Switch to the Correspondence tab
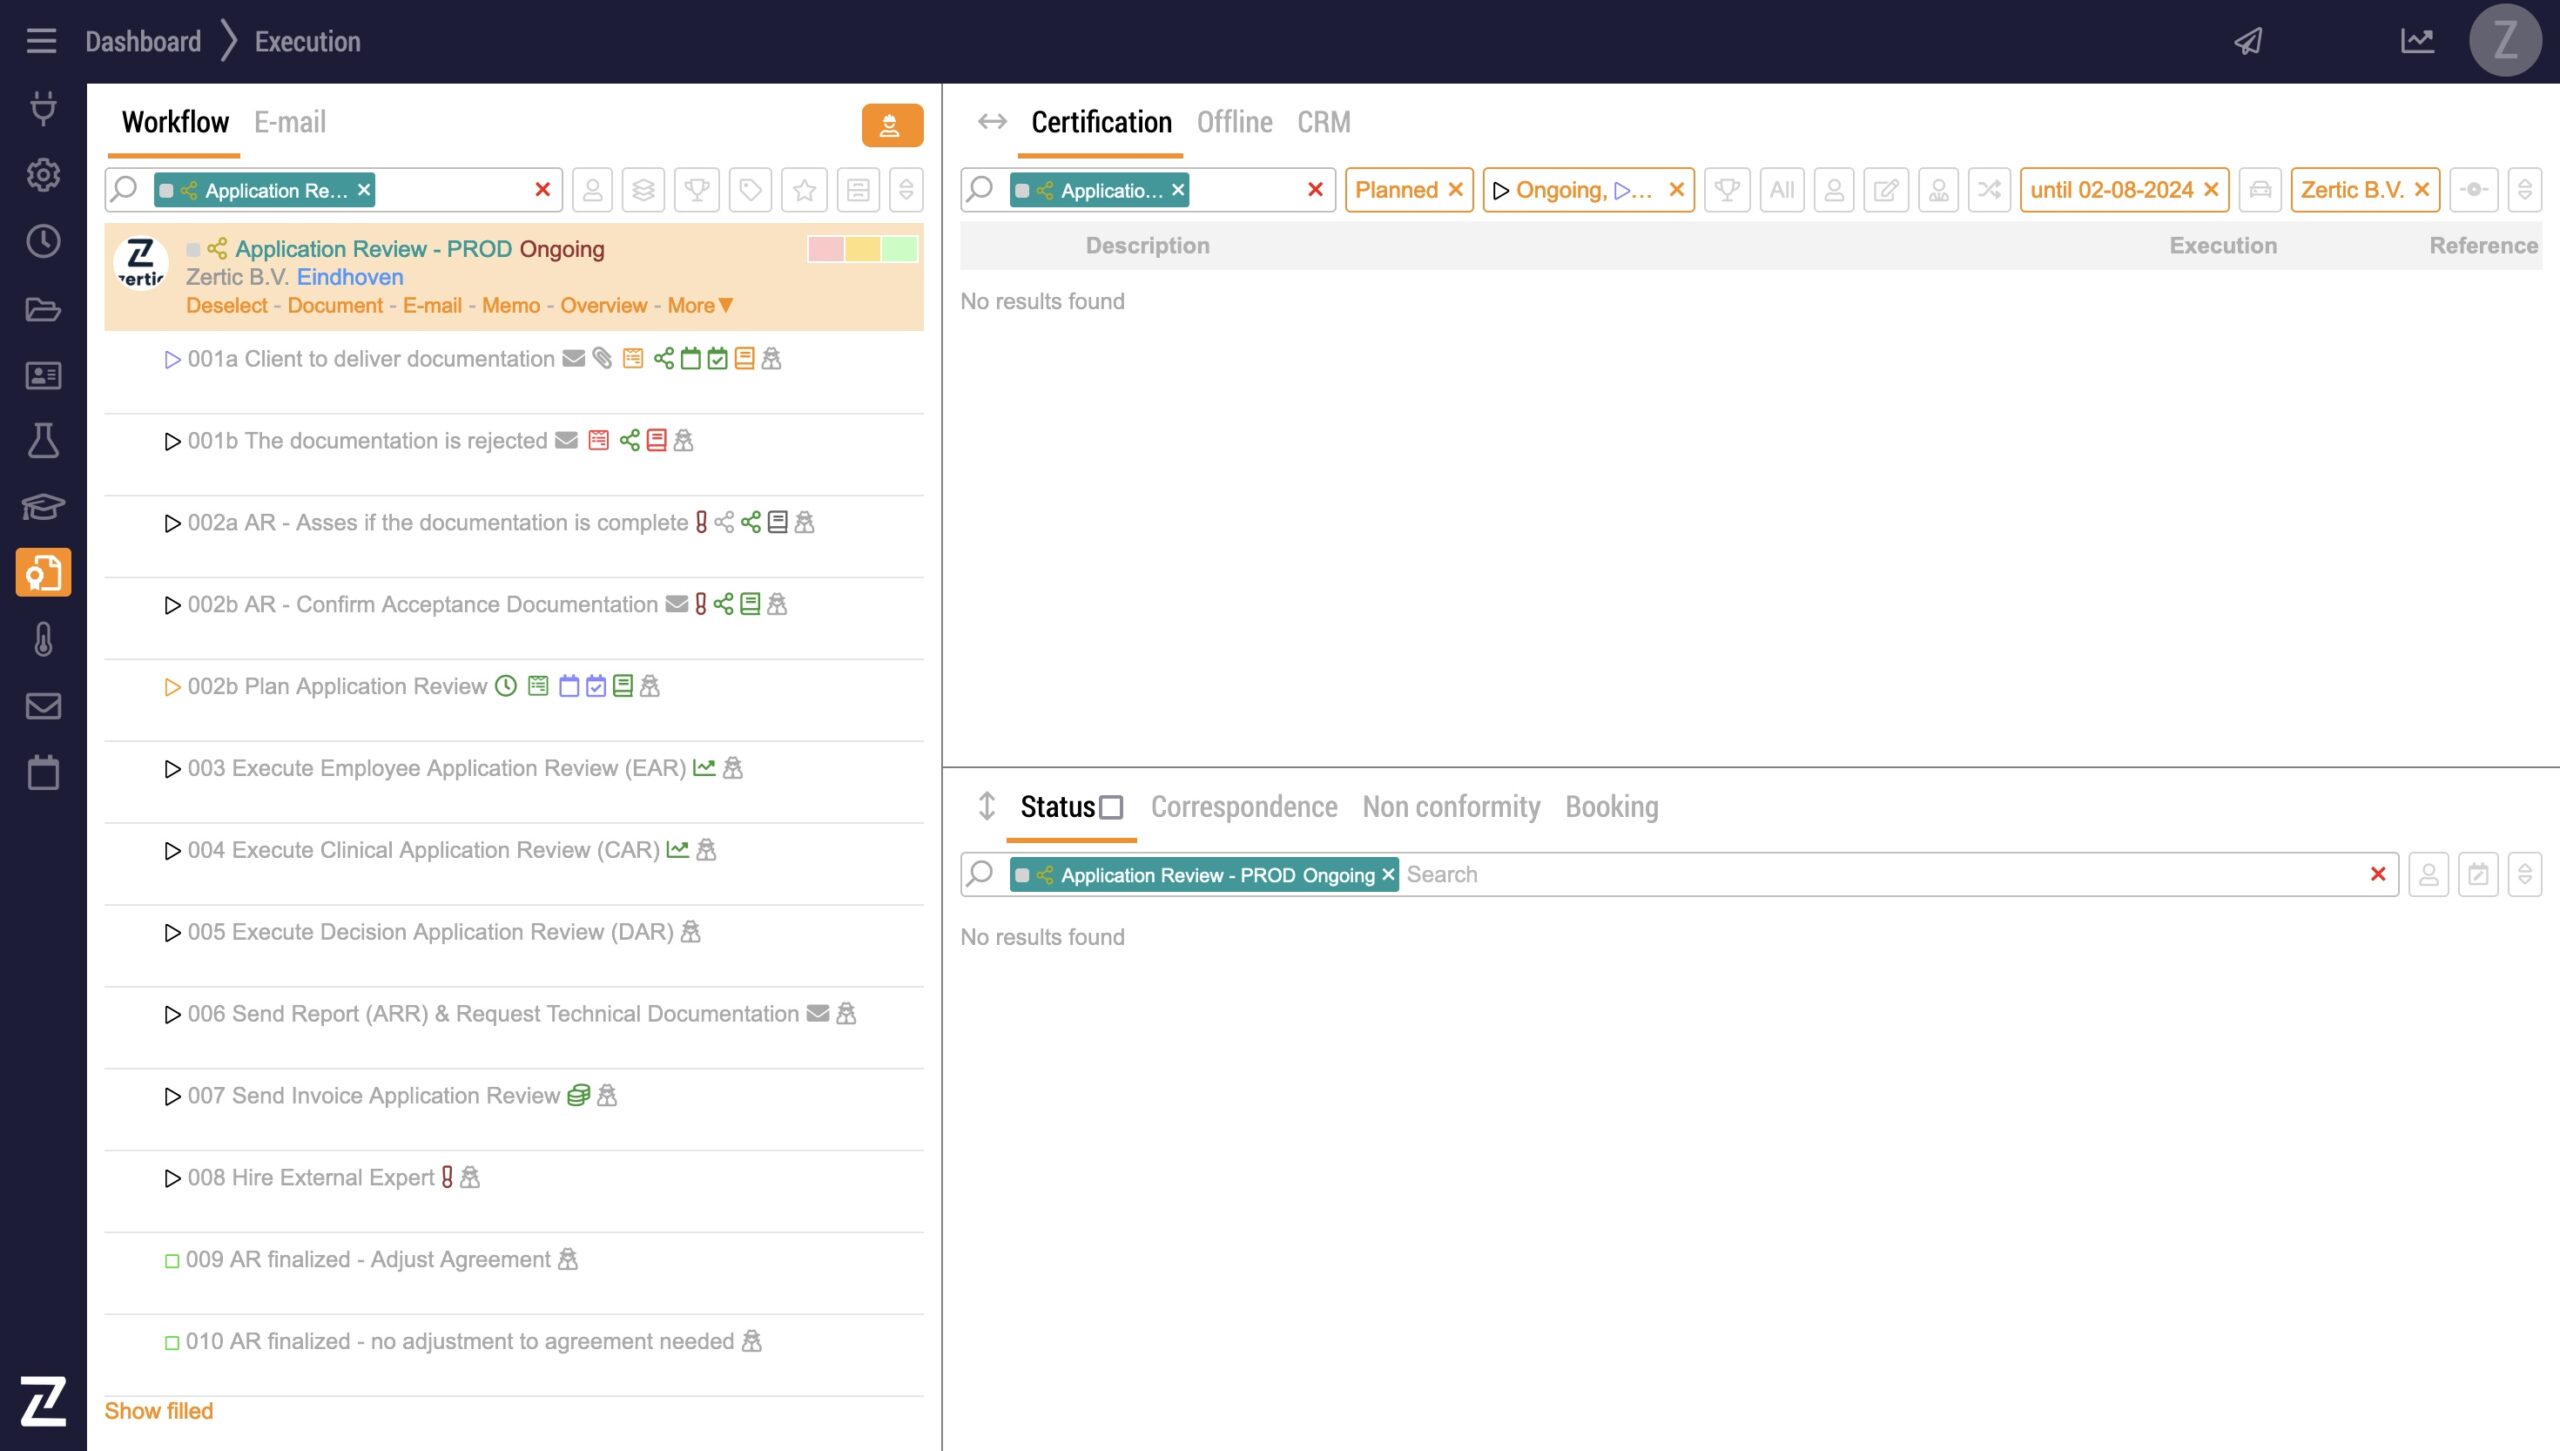Screen dimensions: 2560x1451 pyautogui.click(x=1243, y=807)
